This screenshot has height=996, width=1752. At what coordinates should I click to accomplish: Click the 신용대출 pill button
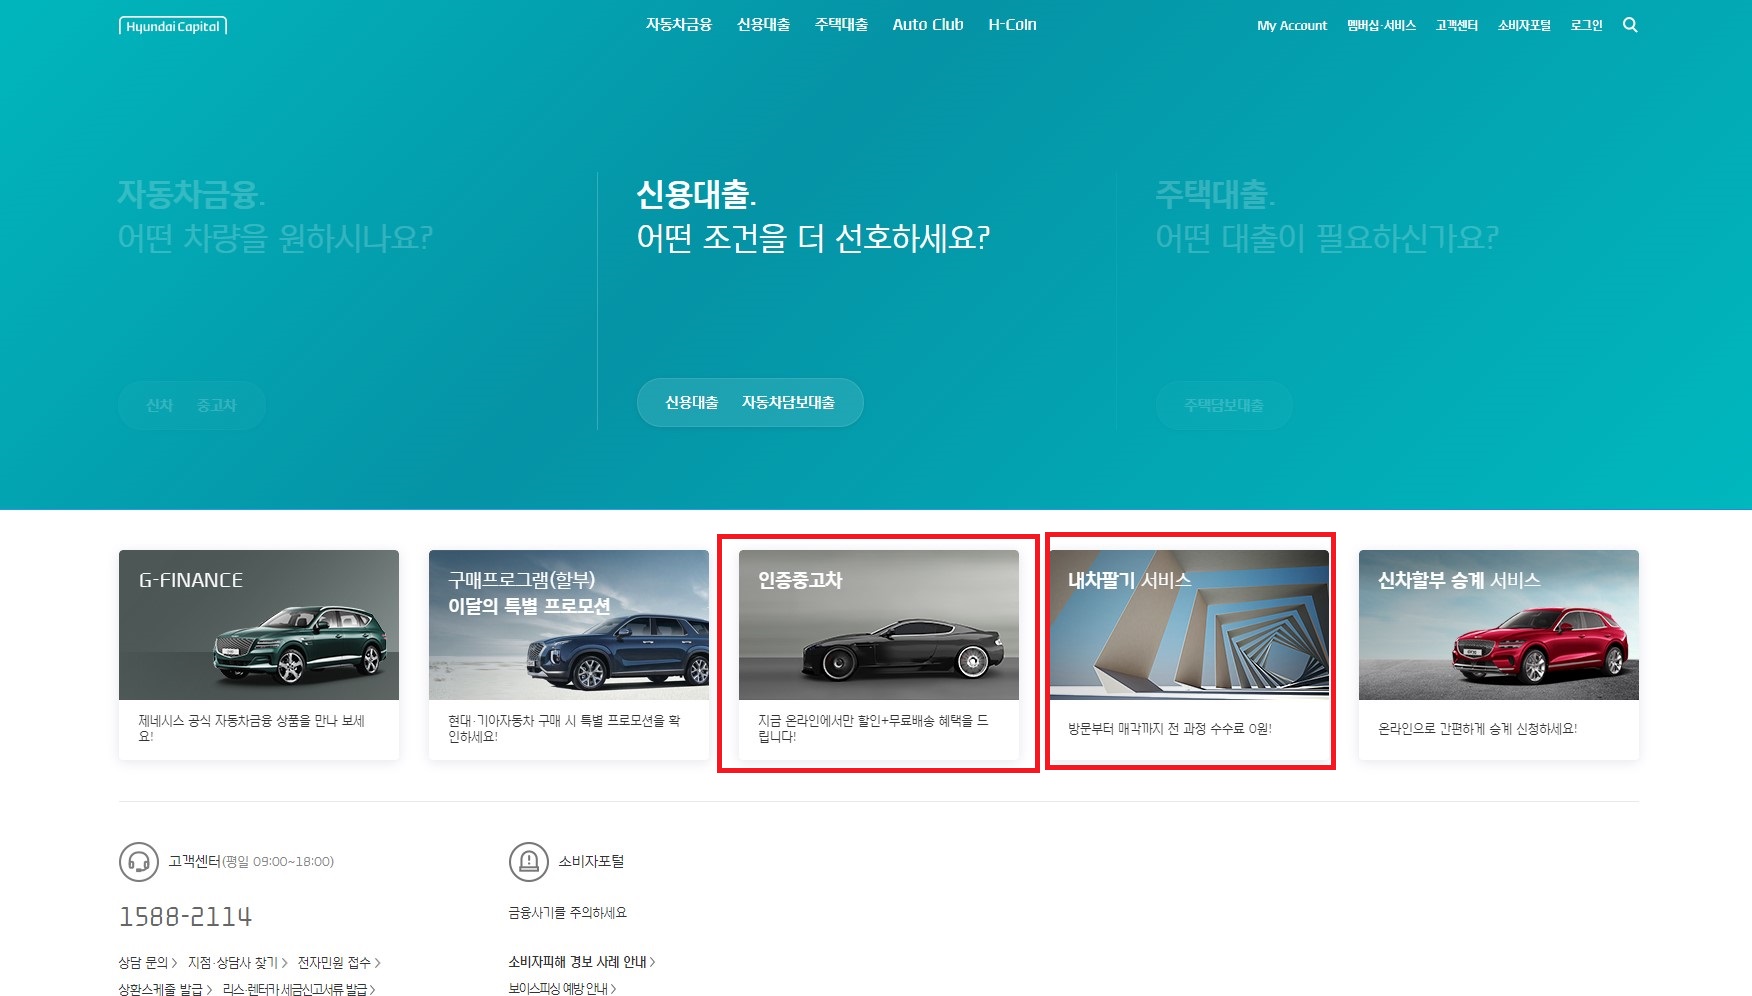click(x=692, y=402)
